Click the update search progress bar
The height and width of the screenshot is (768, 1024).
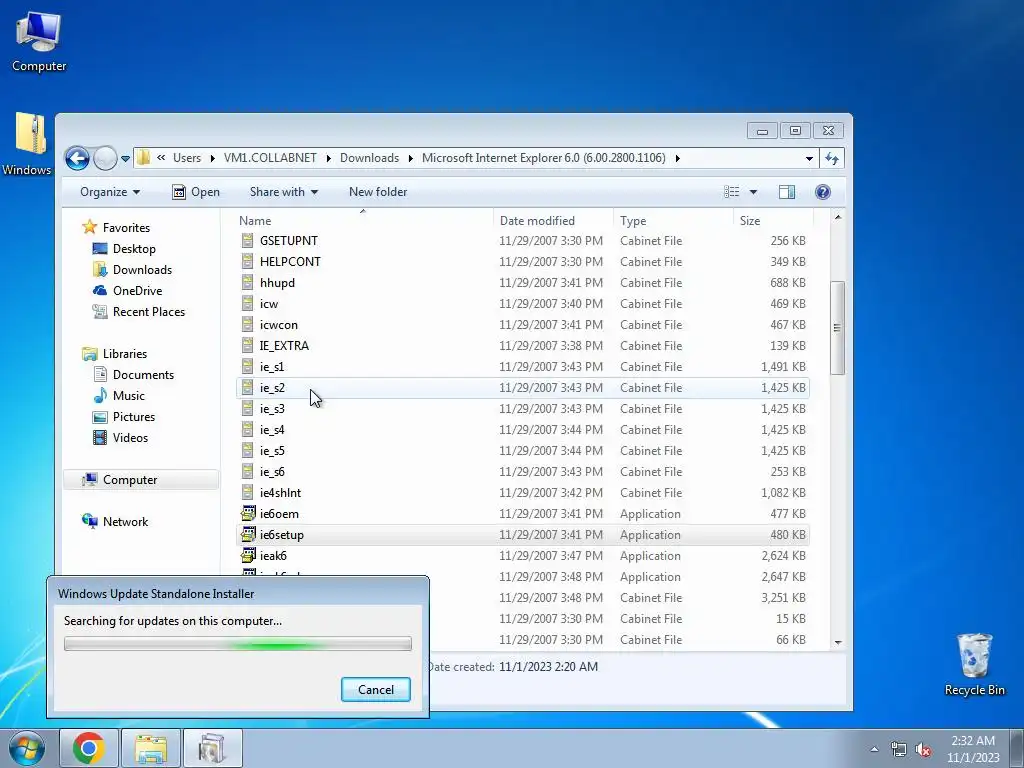coord(238,644)
